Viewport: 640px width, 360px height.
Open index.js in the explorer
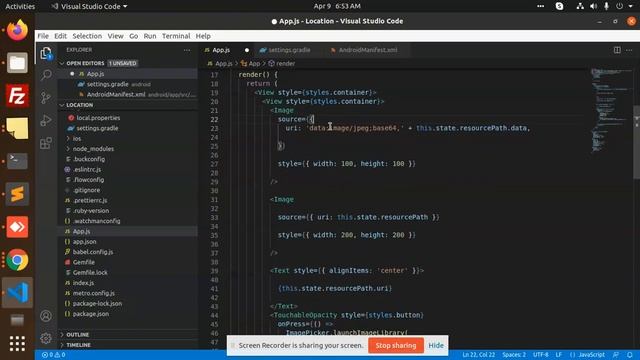click(x=83, y=283)
